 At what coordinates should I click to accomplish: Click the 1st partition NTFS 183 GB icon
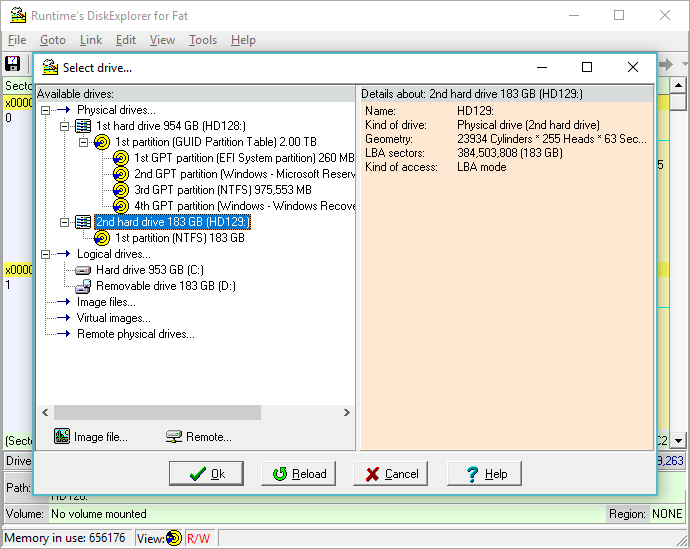tap(102, 238)
